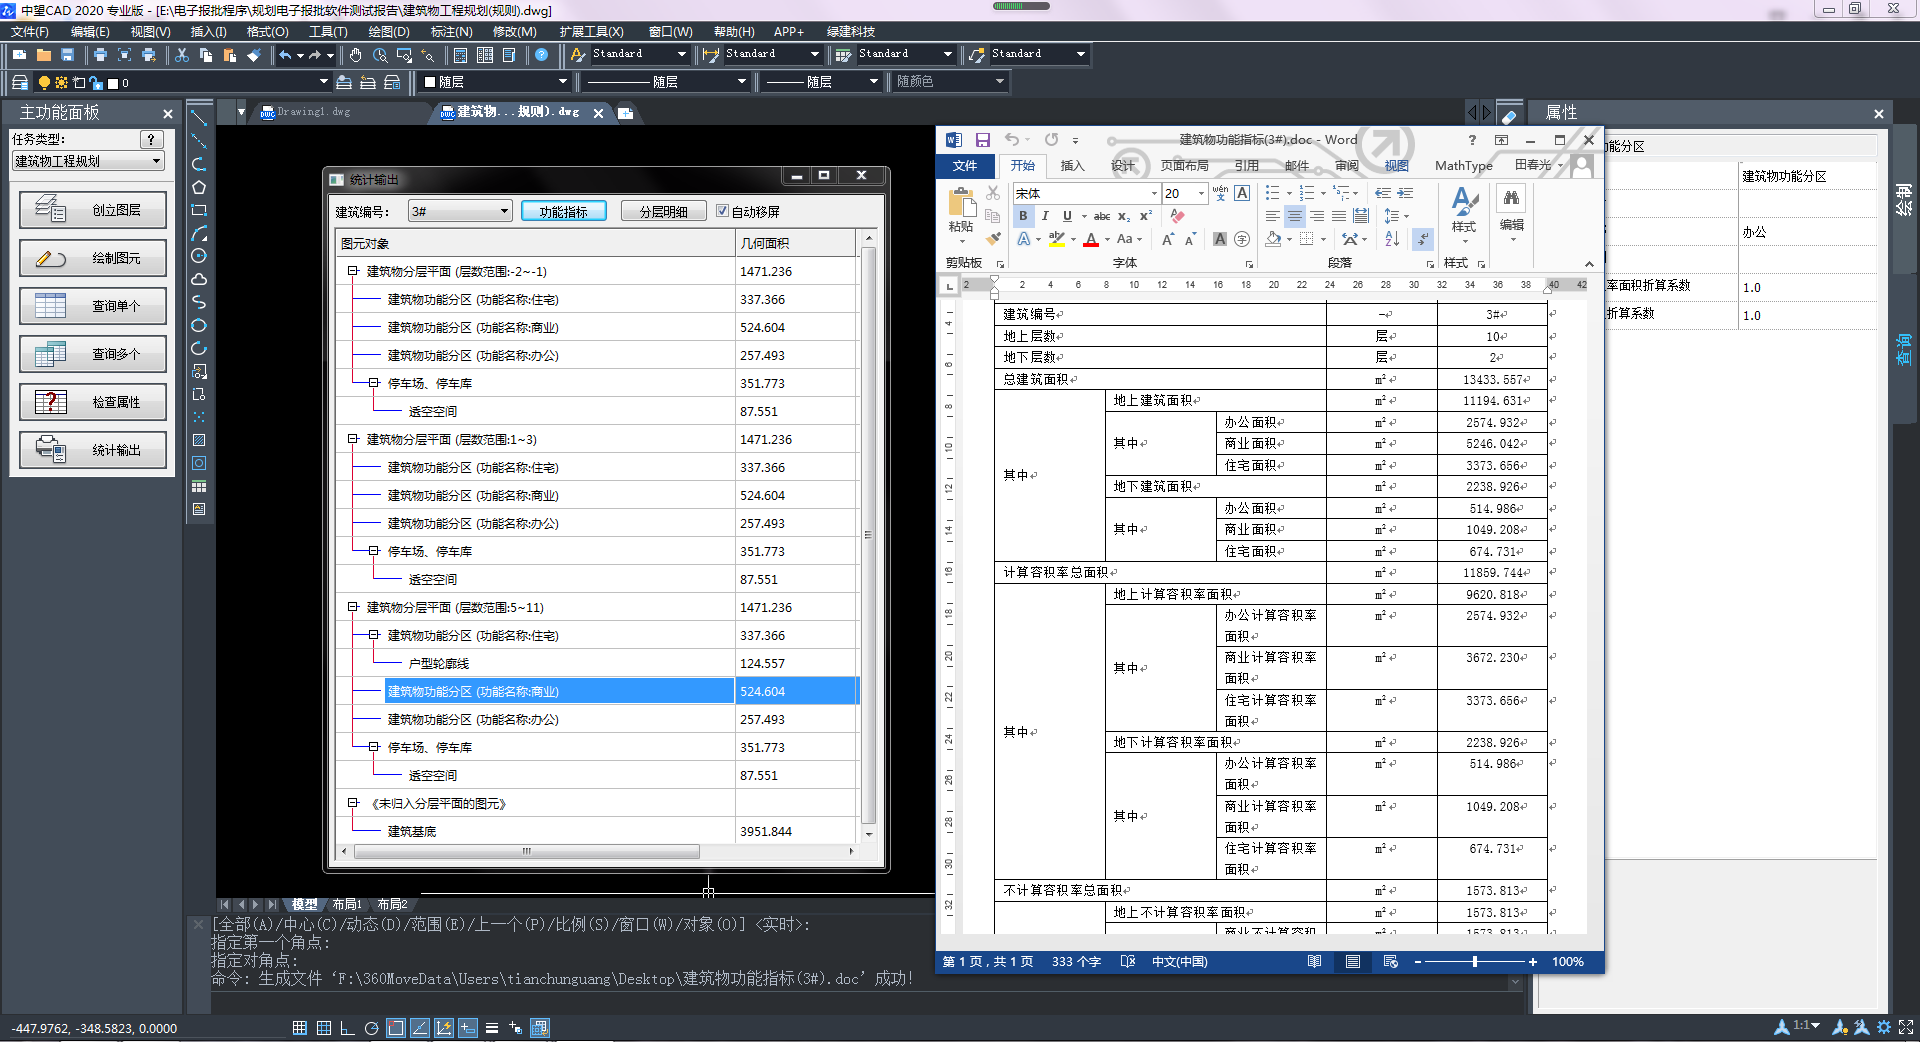Open the 建筑编号 dropdown showing 3#

pos(460,211)
